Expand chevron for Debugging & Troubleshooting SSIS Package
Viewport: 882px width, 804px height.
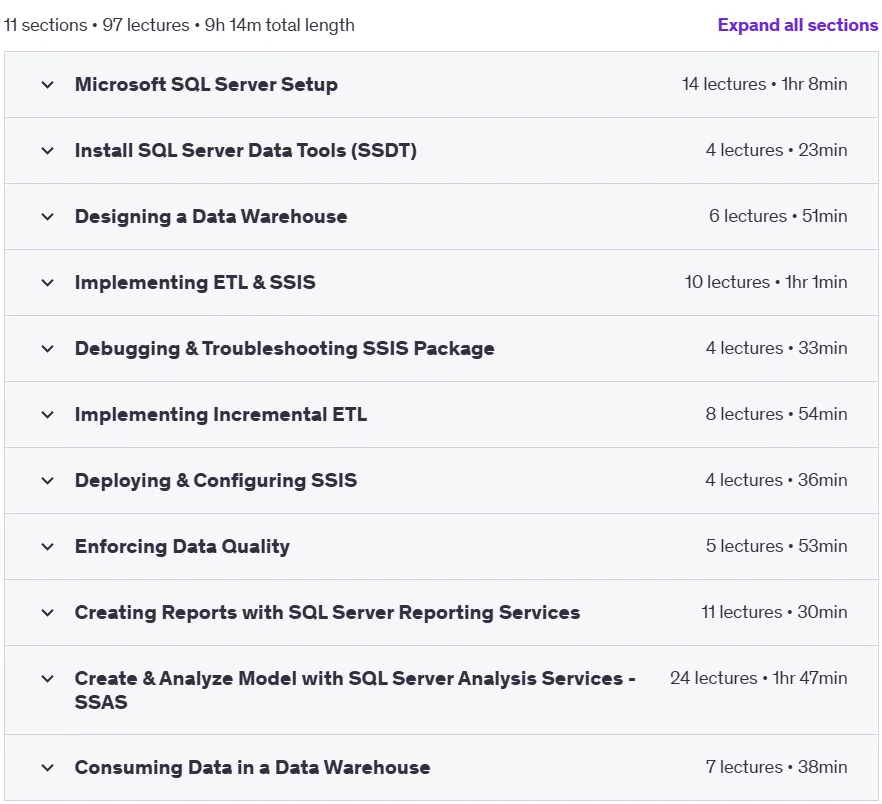[48, 349]
